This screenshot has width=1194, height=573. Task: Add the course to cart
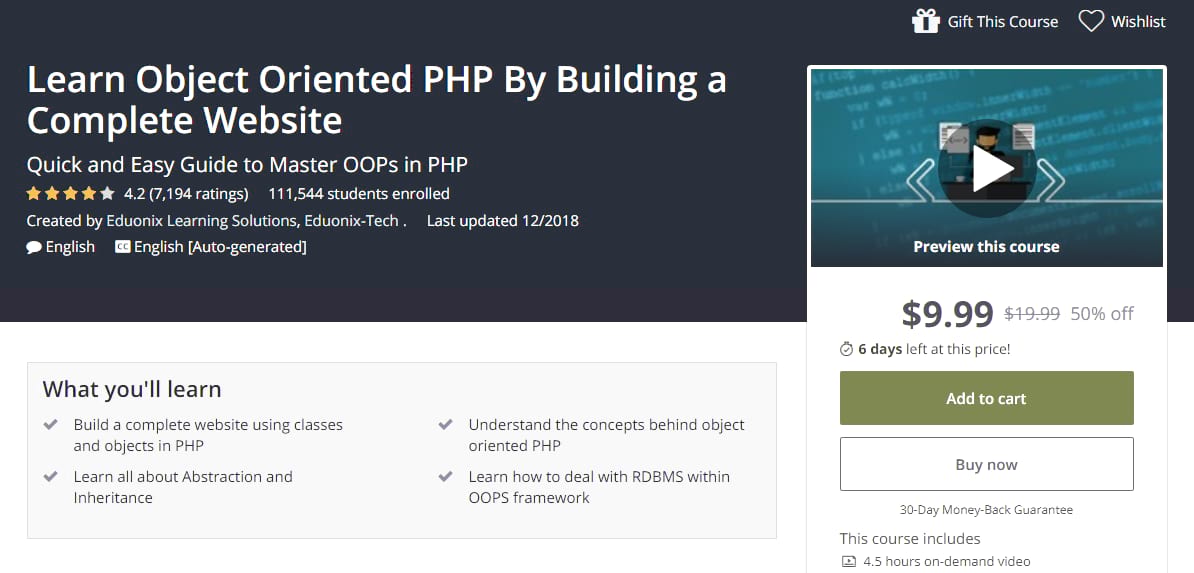point(986,398)
